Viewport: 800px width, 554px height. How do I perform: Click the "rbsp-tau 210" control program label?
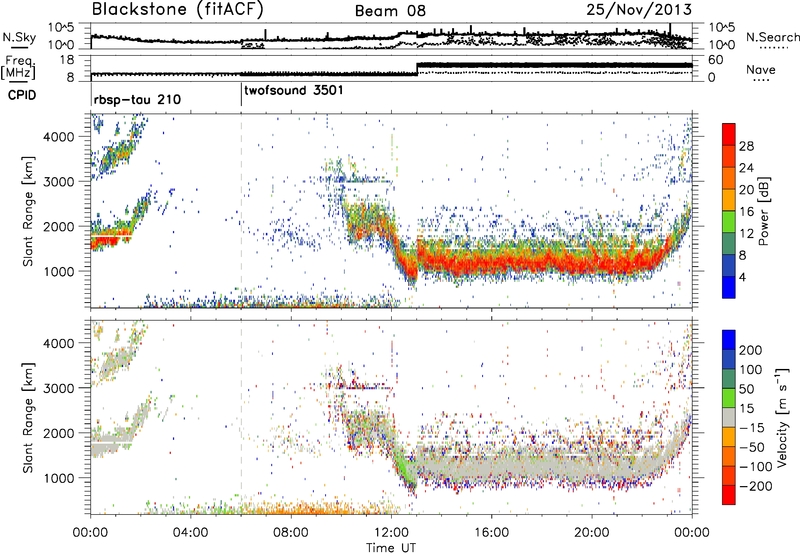point(137,99)
